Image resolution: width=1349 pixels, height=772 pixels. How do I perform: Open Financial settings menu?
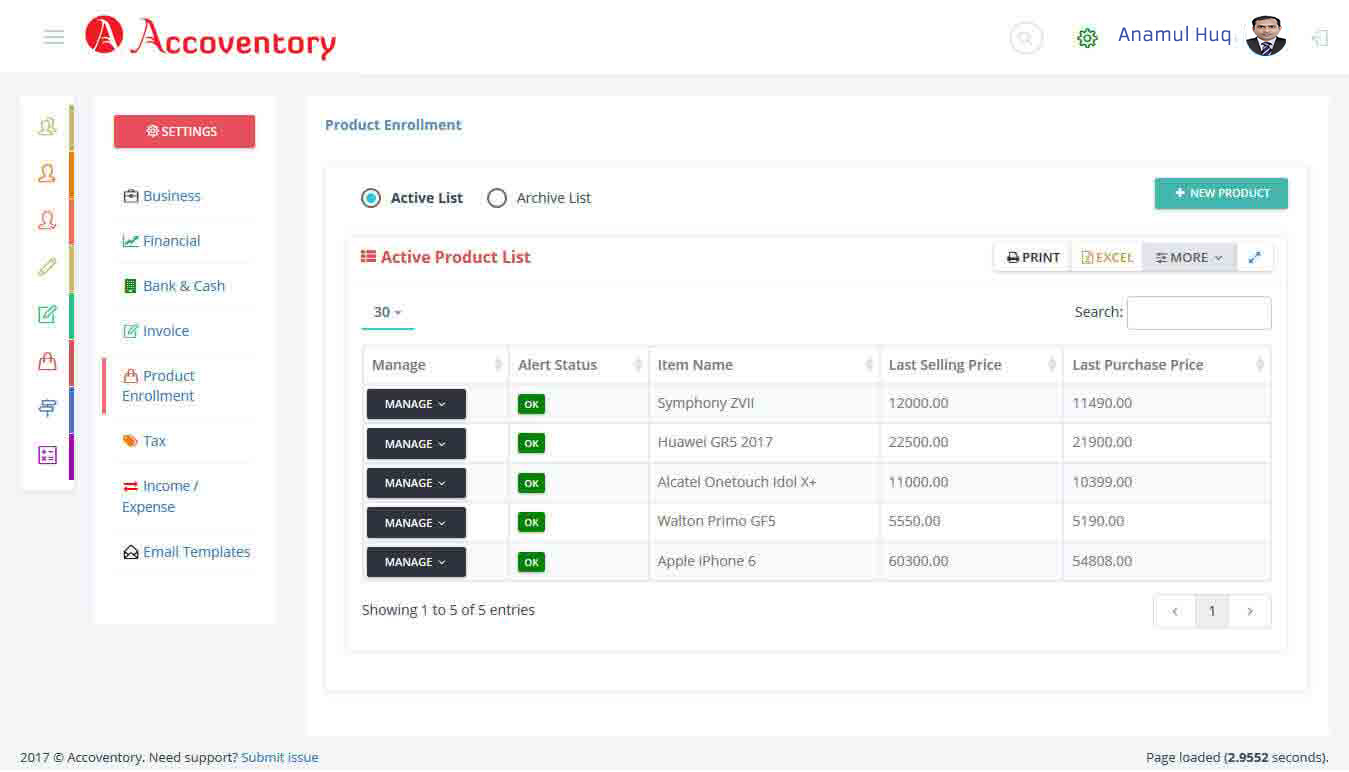tap(161, 241)
